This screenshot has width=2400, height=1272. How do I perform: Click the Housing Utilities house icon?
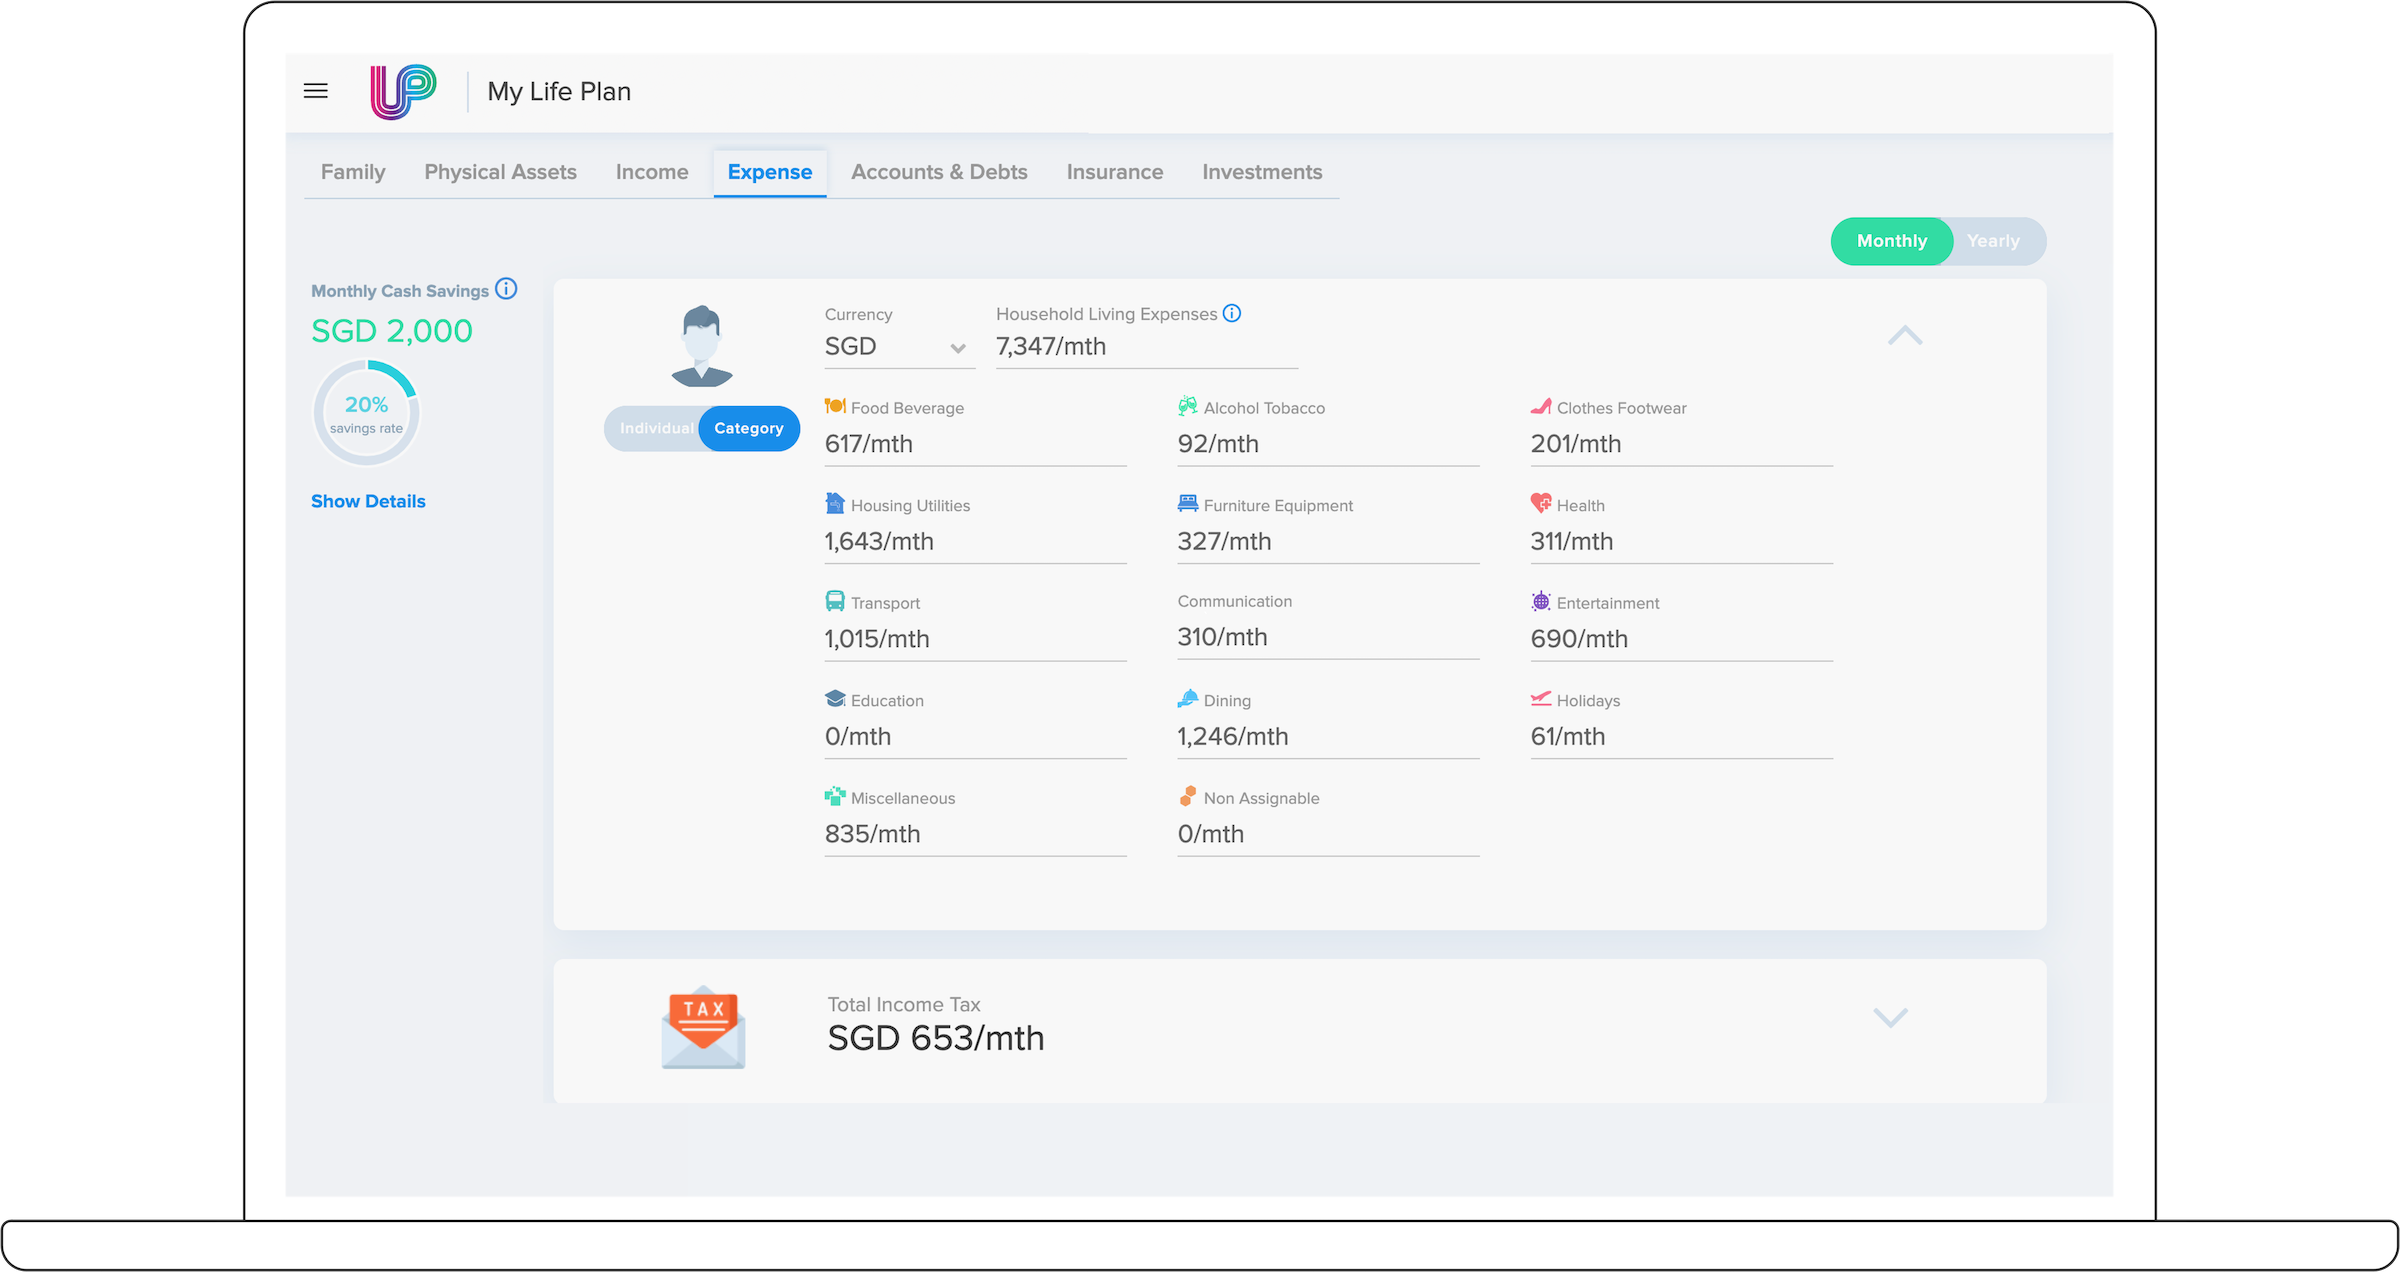[835, 503]
